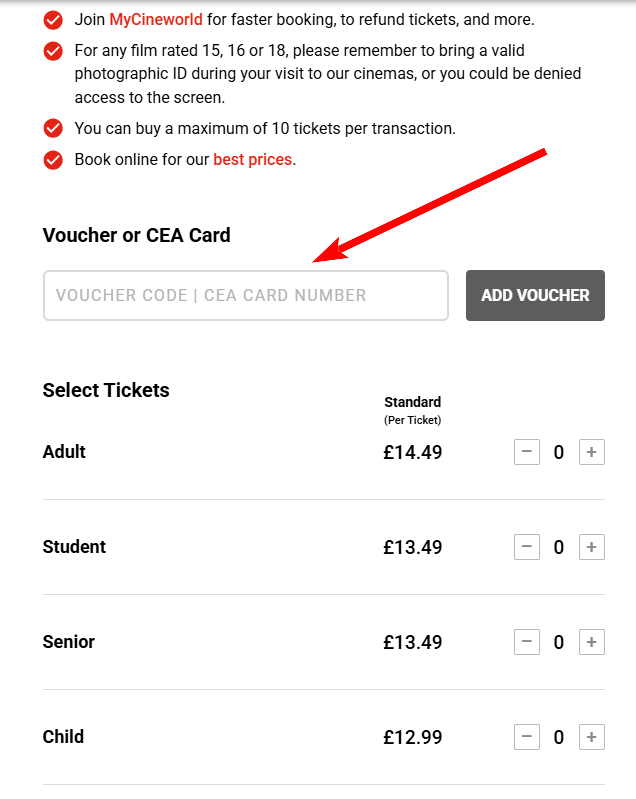Click the Select Tickets heading
The image size is (636, 799).
tap(106, 390)
